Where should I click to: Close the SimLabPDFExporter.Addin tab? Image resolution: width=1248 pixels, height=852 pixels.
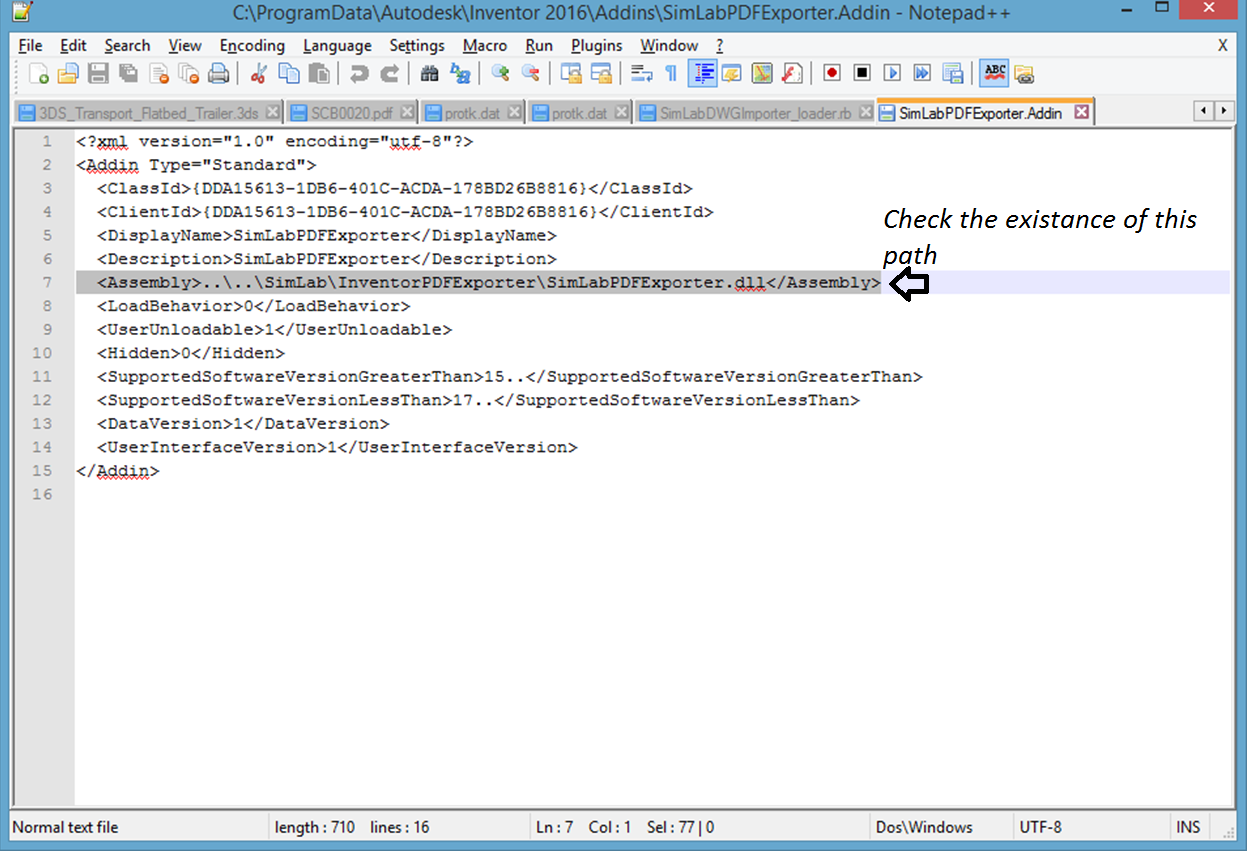[x=1081, y=113]
